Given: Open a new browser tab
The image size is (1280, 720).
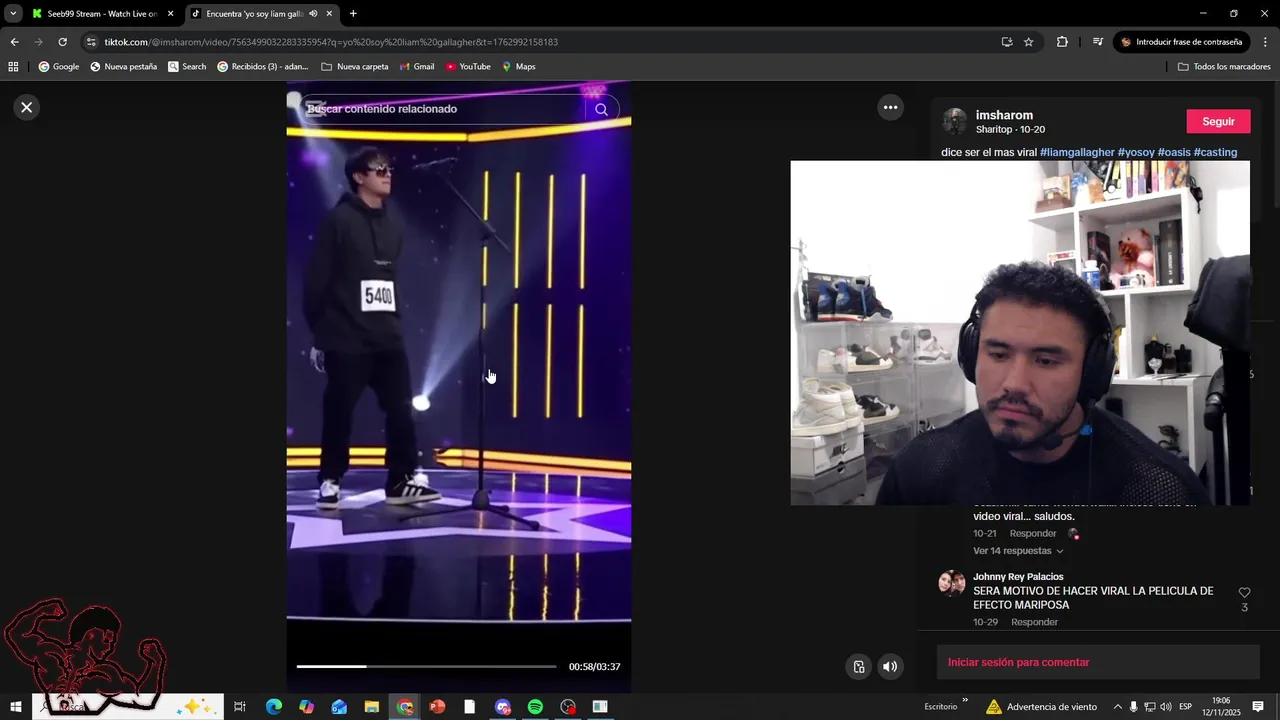Looking at the screenshot, I should click(353, 14).
